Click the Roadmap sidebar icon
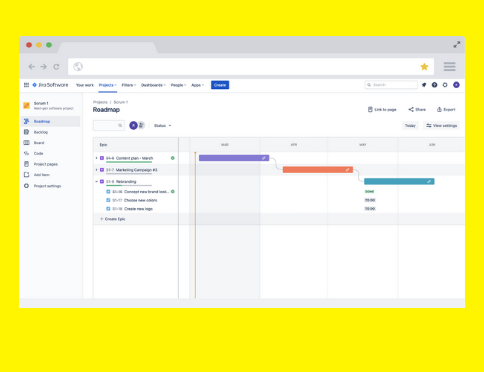Image resolution: width=484 pixels, height=372 pixels. [26, 121]
